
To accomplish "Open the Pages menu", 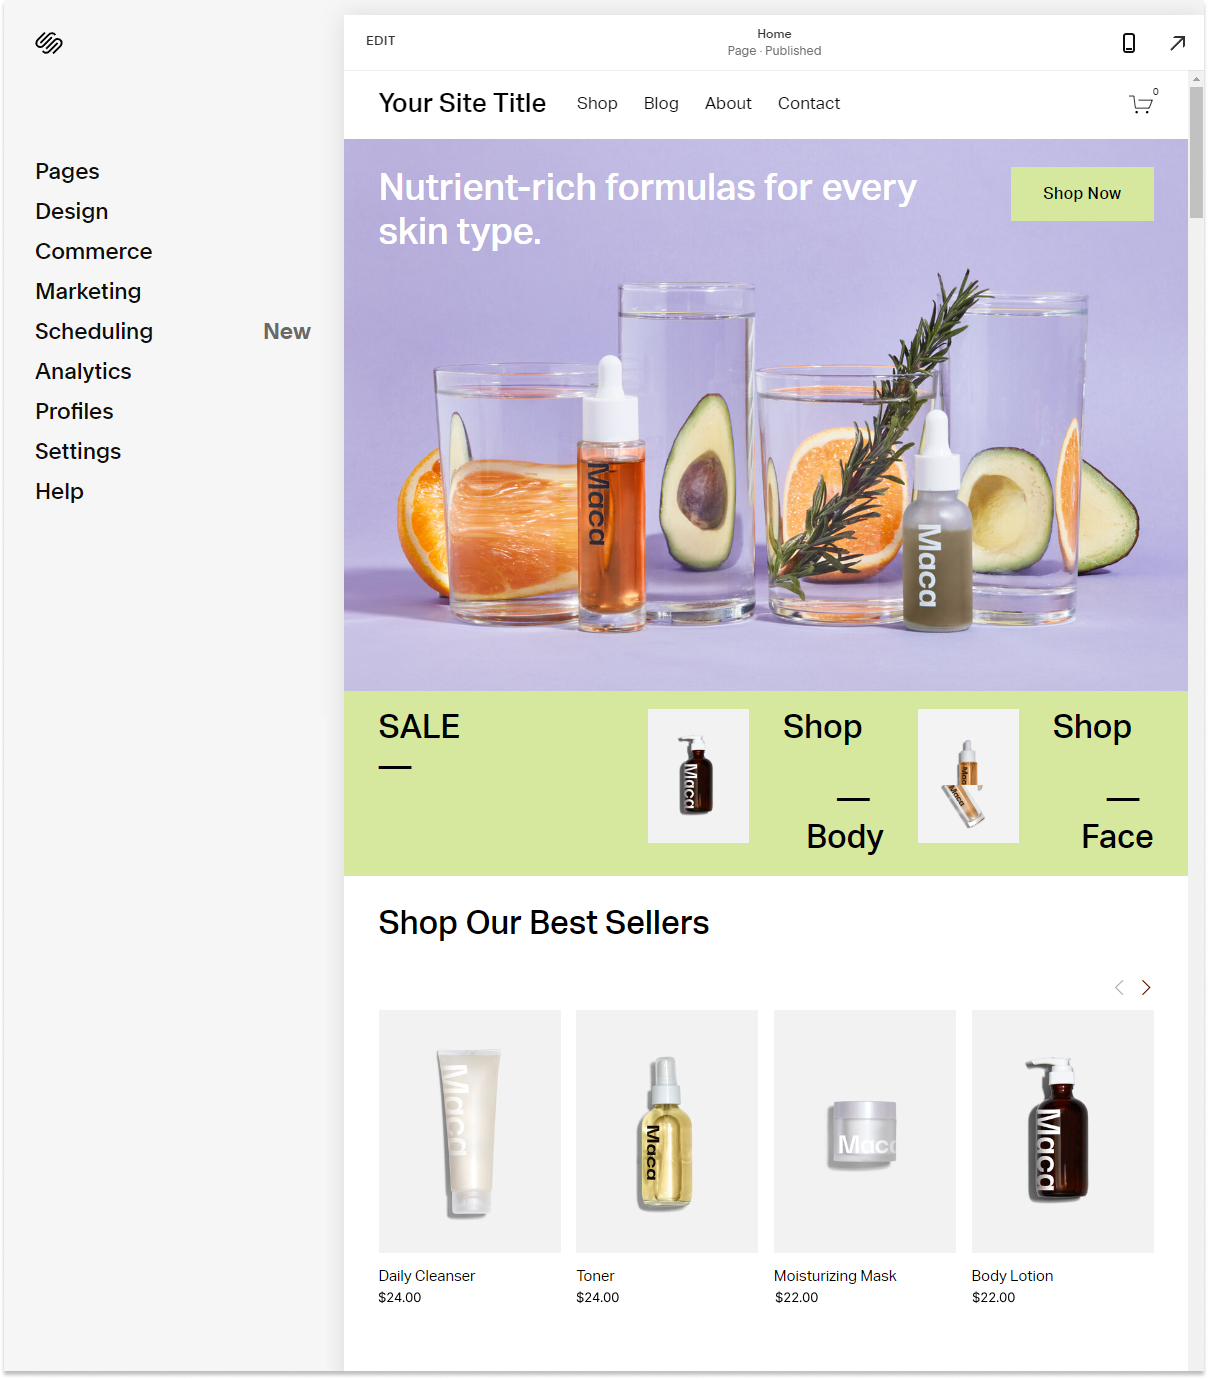I will point(67,171).
